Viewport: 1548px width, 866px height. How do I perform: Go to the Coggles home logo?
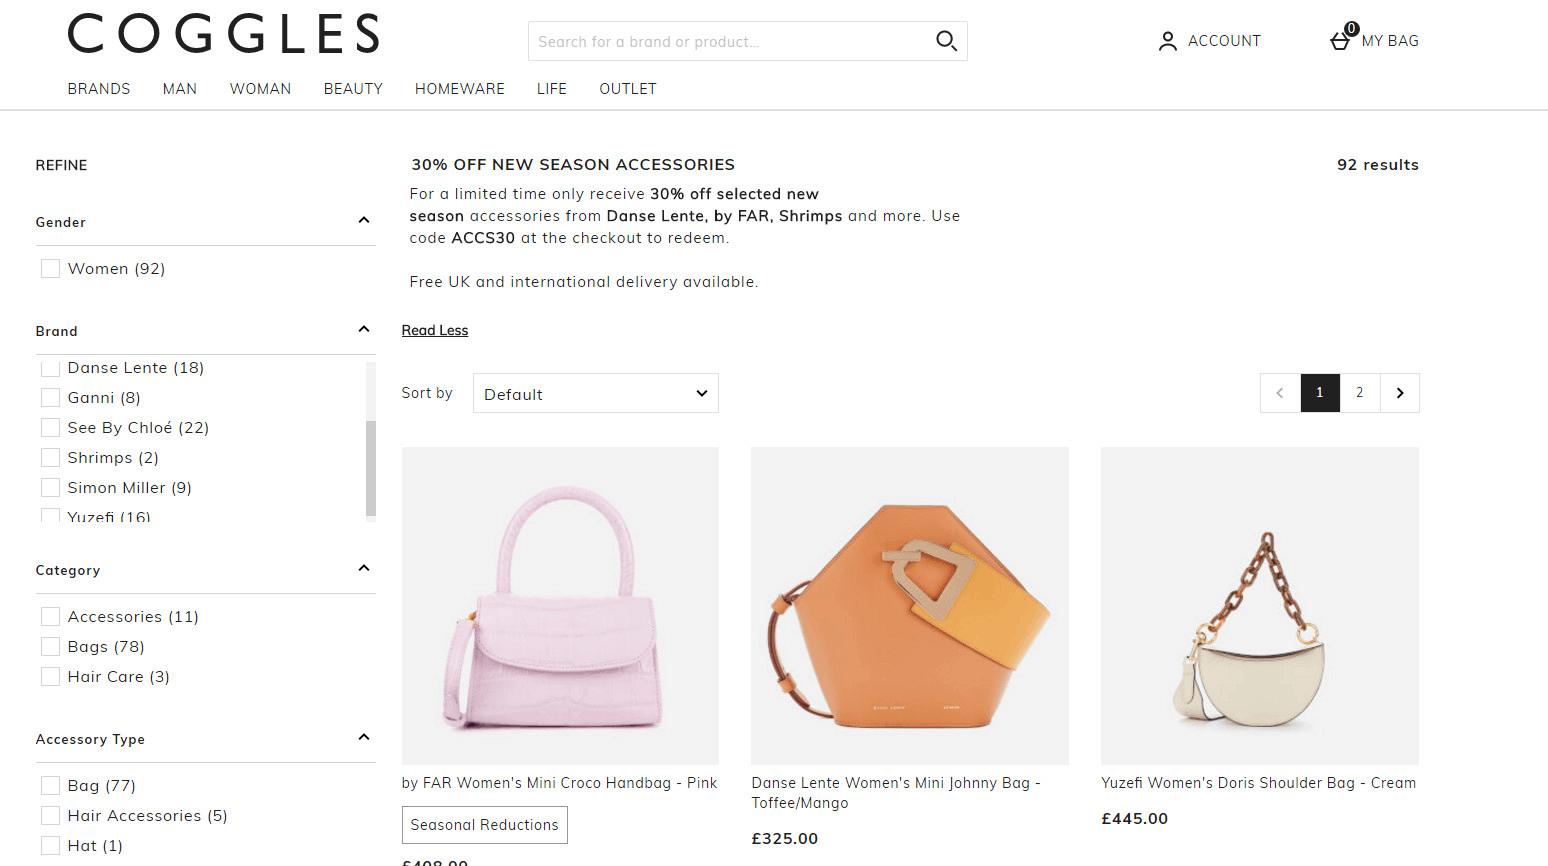click(224, 33)
